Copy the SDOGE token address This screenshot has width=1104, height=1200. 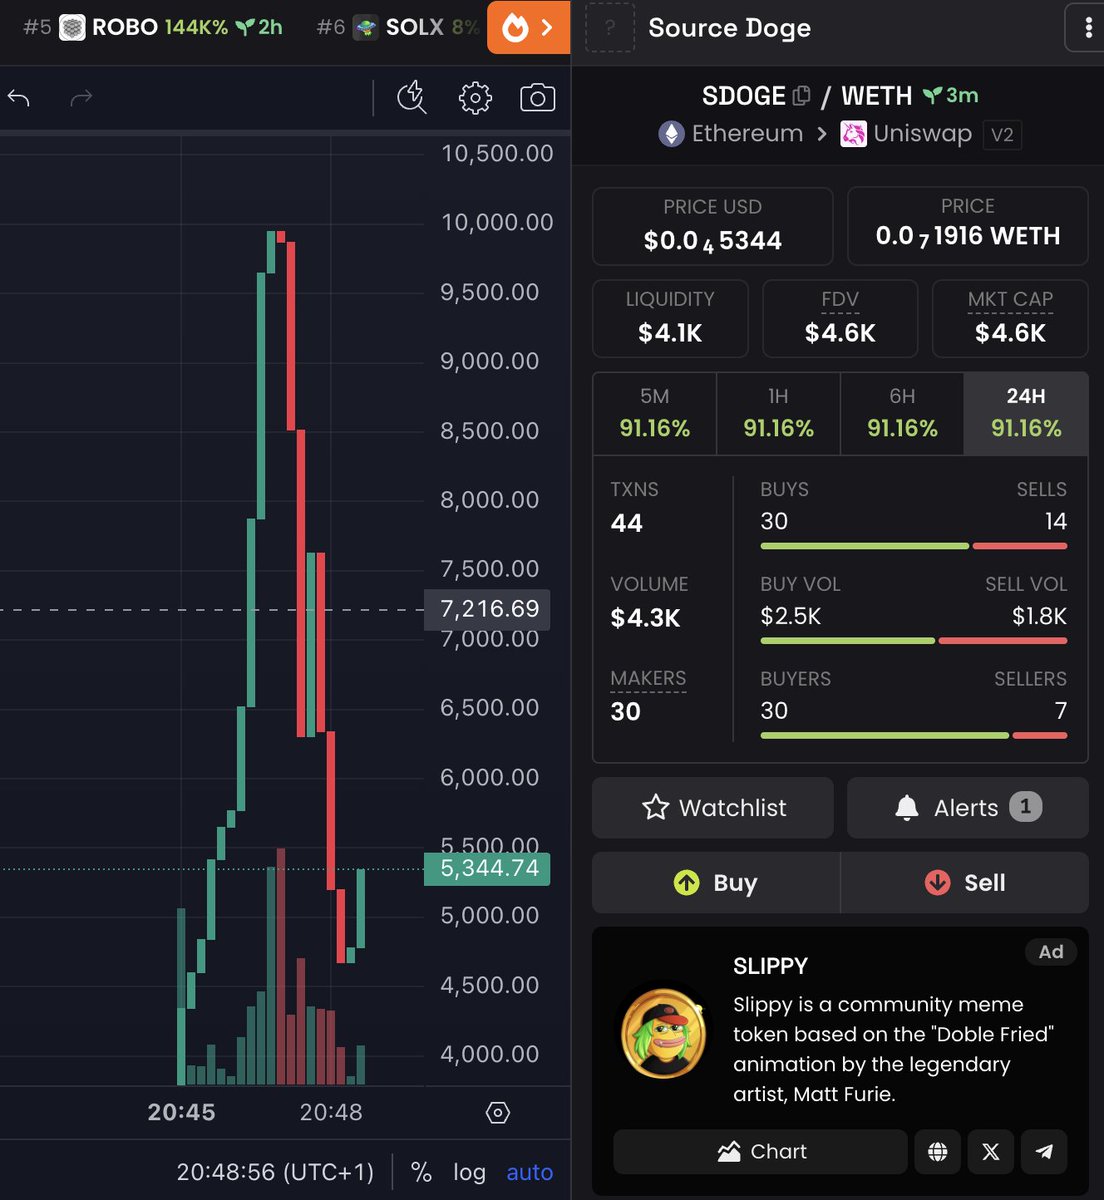tap(801, 96)
